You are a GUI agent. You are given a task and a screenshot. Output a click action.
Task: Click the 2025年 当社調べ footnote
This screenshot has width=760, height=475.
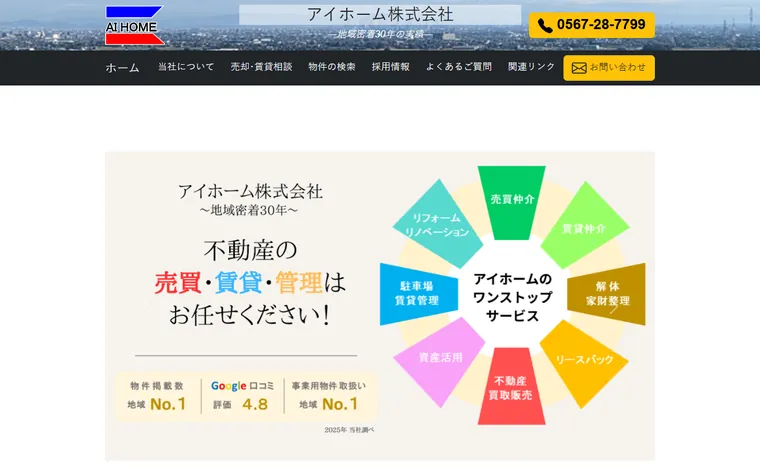point(349,430)
